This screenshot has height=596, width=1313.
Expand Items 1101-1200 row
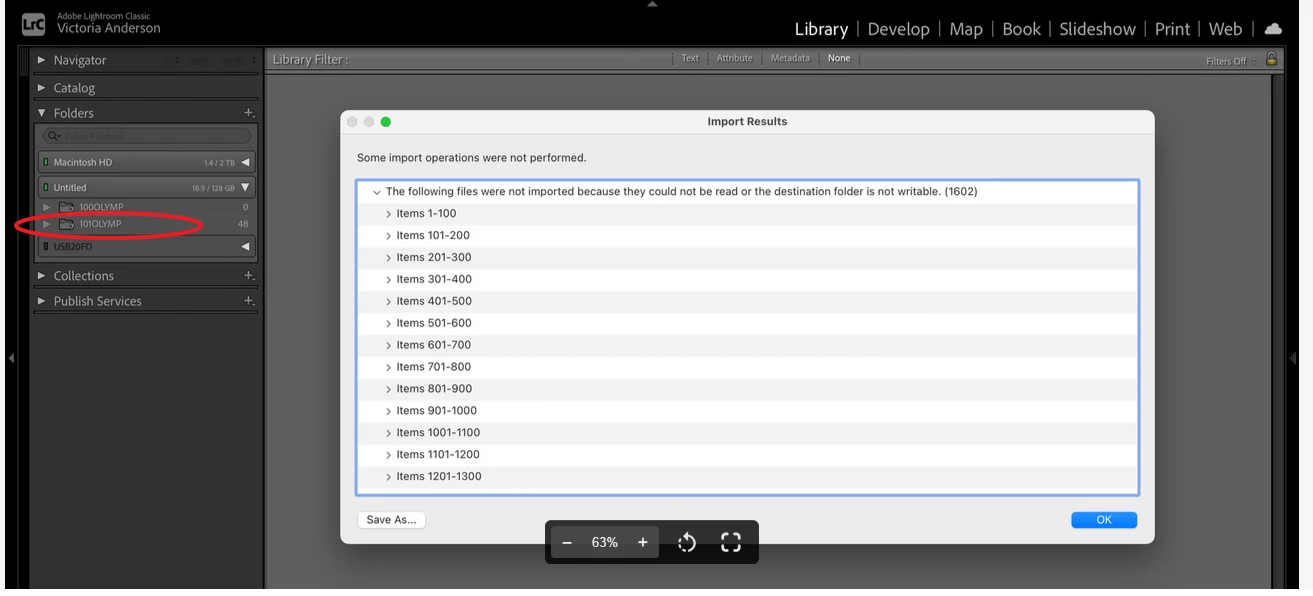389,455
